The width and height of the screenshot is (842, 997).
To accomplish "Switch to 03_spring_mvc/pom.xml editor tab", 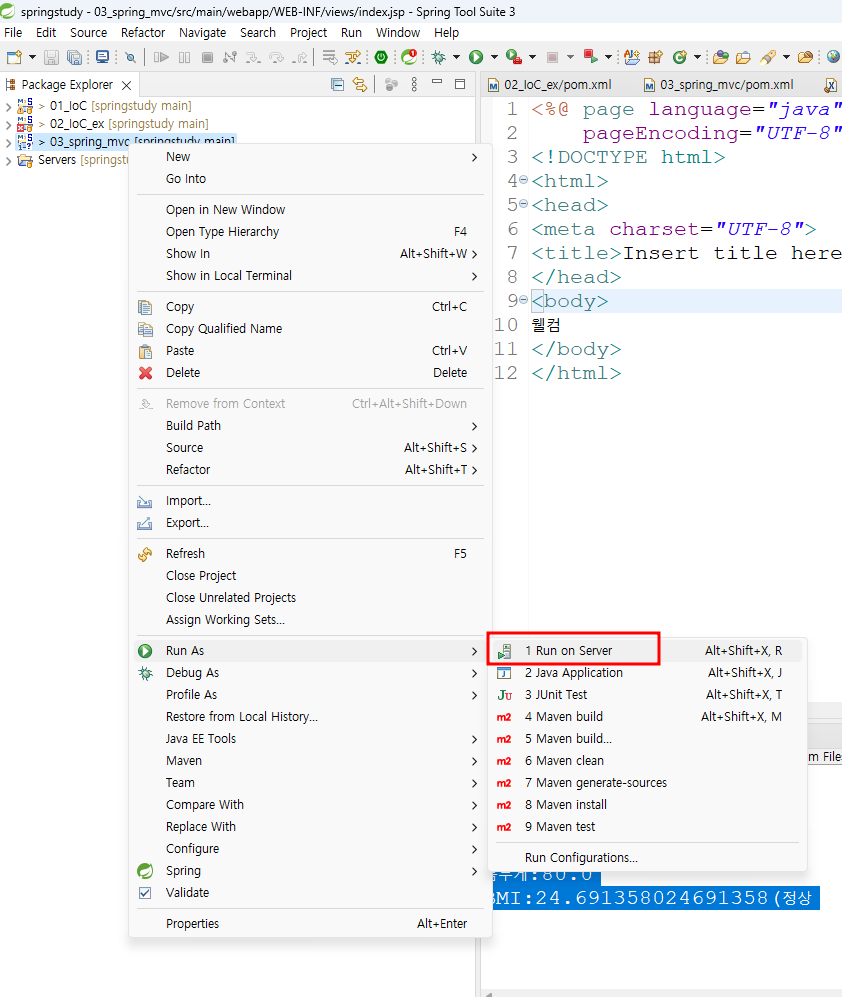I will click(x=719, y=85).
